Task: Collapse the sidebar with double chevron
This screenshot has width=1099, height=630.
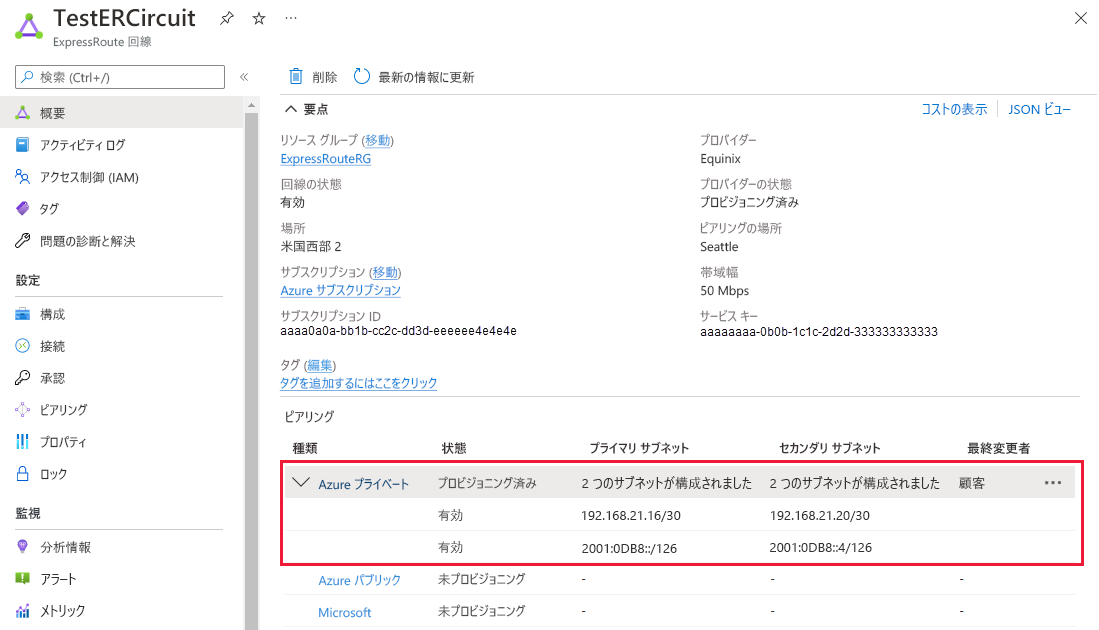Action: point(244,77)
